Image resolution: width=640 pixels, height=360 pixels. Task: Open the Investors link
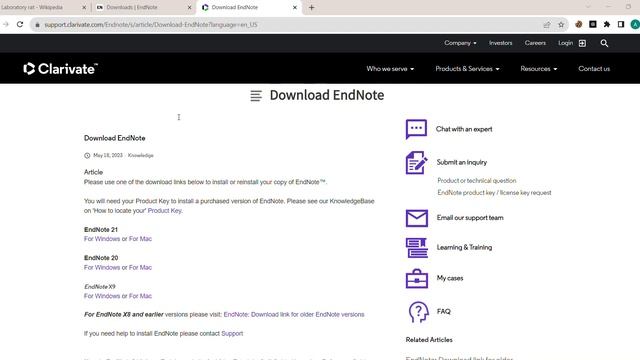[500, 43]
